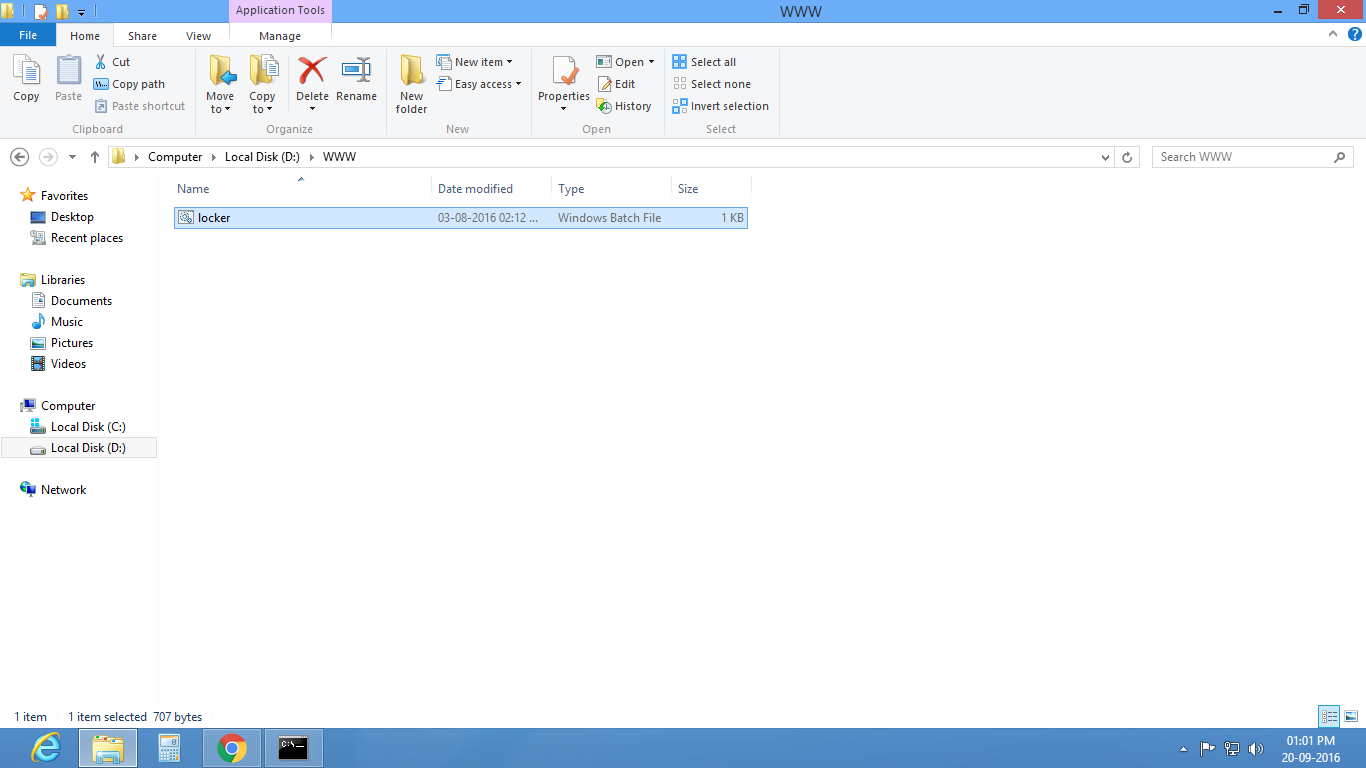Image resolution: width=1366 pixels, height=768 pixels.
Task: Click the Back navigation button
Action: pos(19,157)
